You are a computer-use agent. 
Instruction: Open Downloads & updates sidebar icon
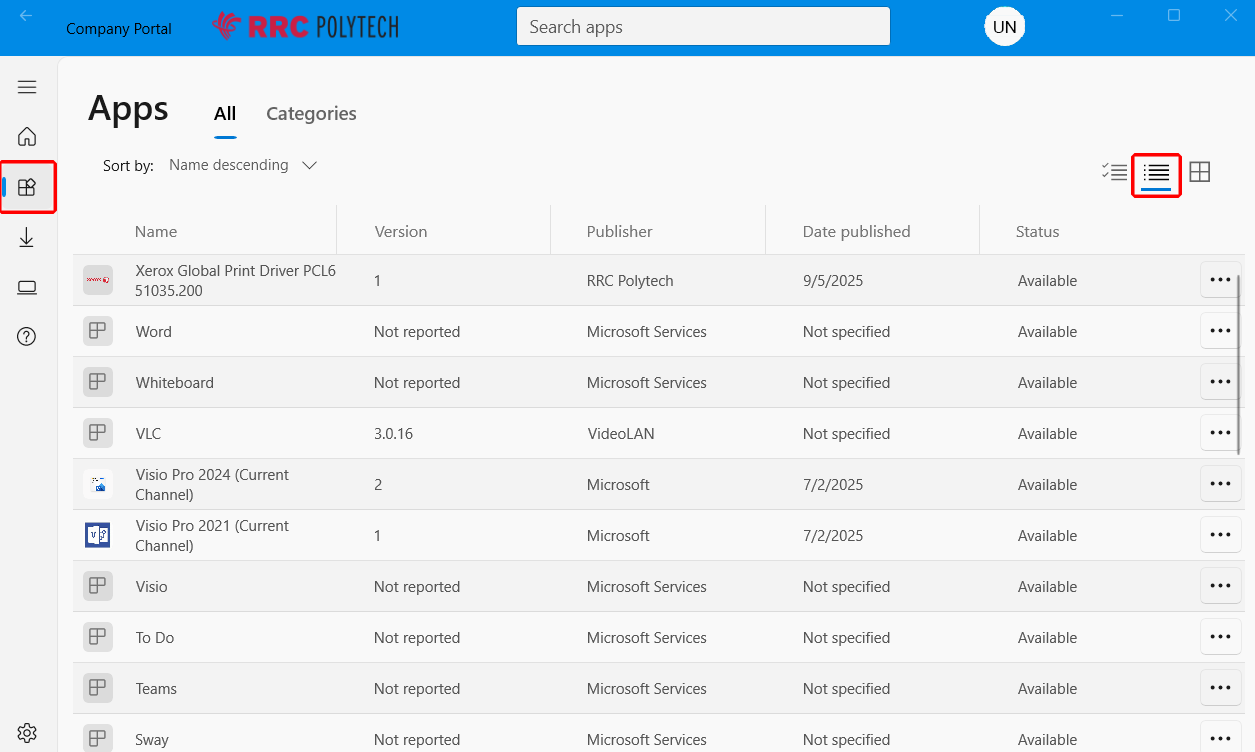point(27,237)
